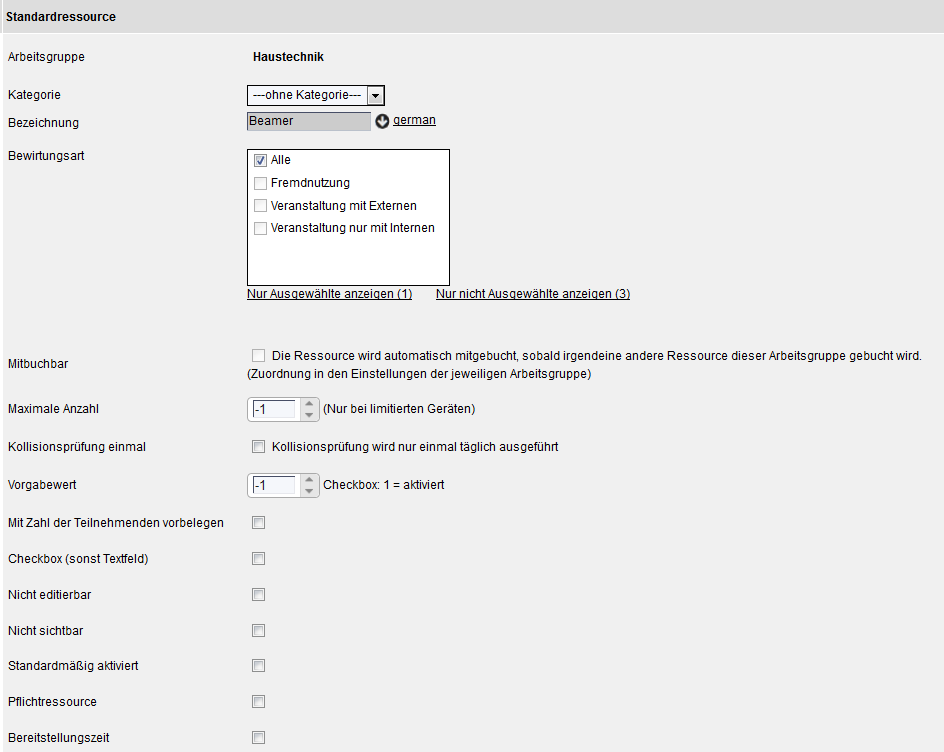Image resolution: width=944 pixels, height=752 pixels.
Task: Click Nur Ausgewählte anzeigen (1) link
Action: click(x=329, y=294)
